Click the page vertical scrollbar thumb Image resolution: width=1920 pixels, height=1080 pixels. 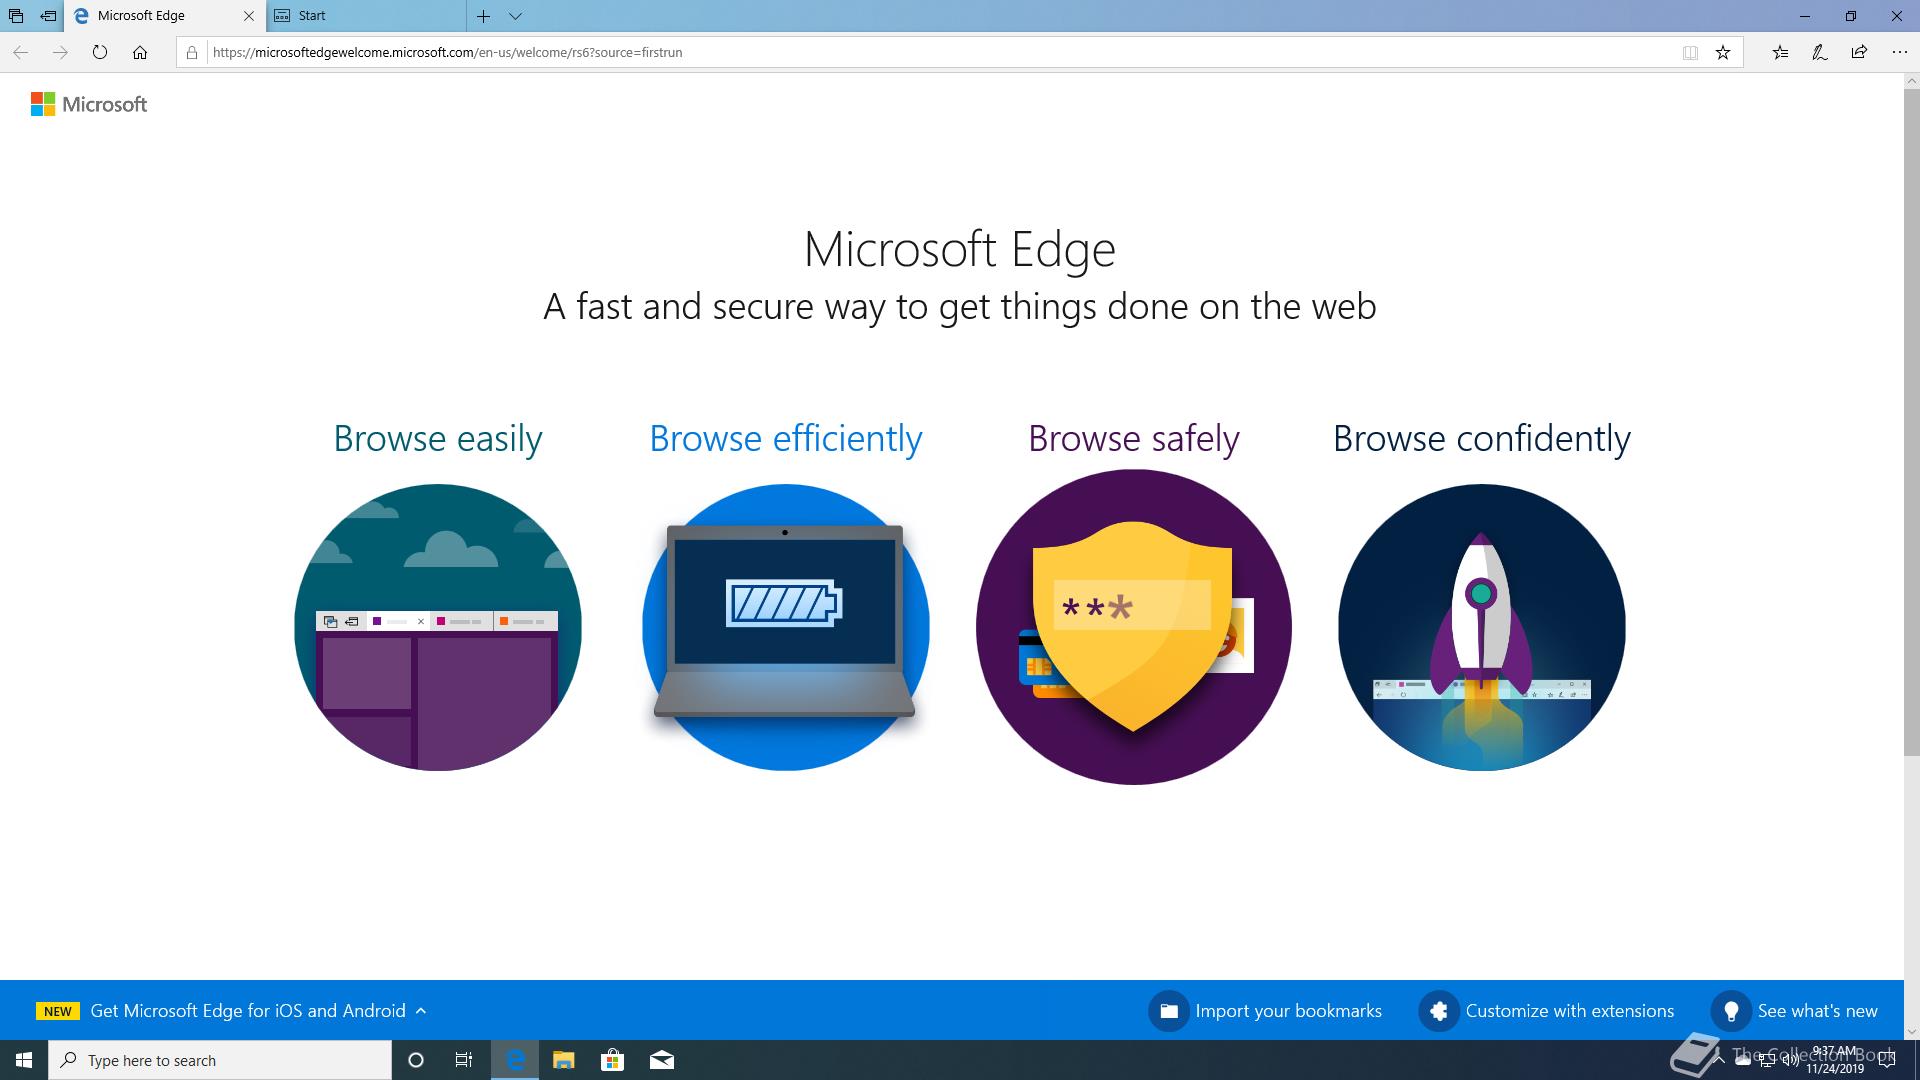click(1911, 422)
